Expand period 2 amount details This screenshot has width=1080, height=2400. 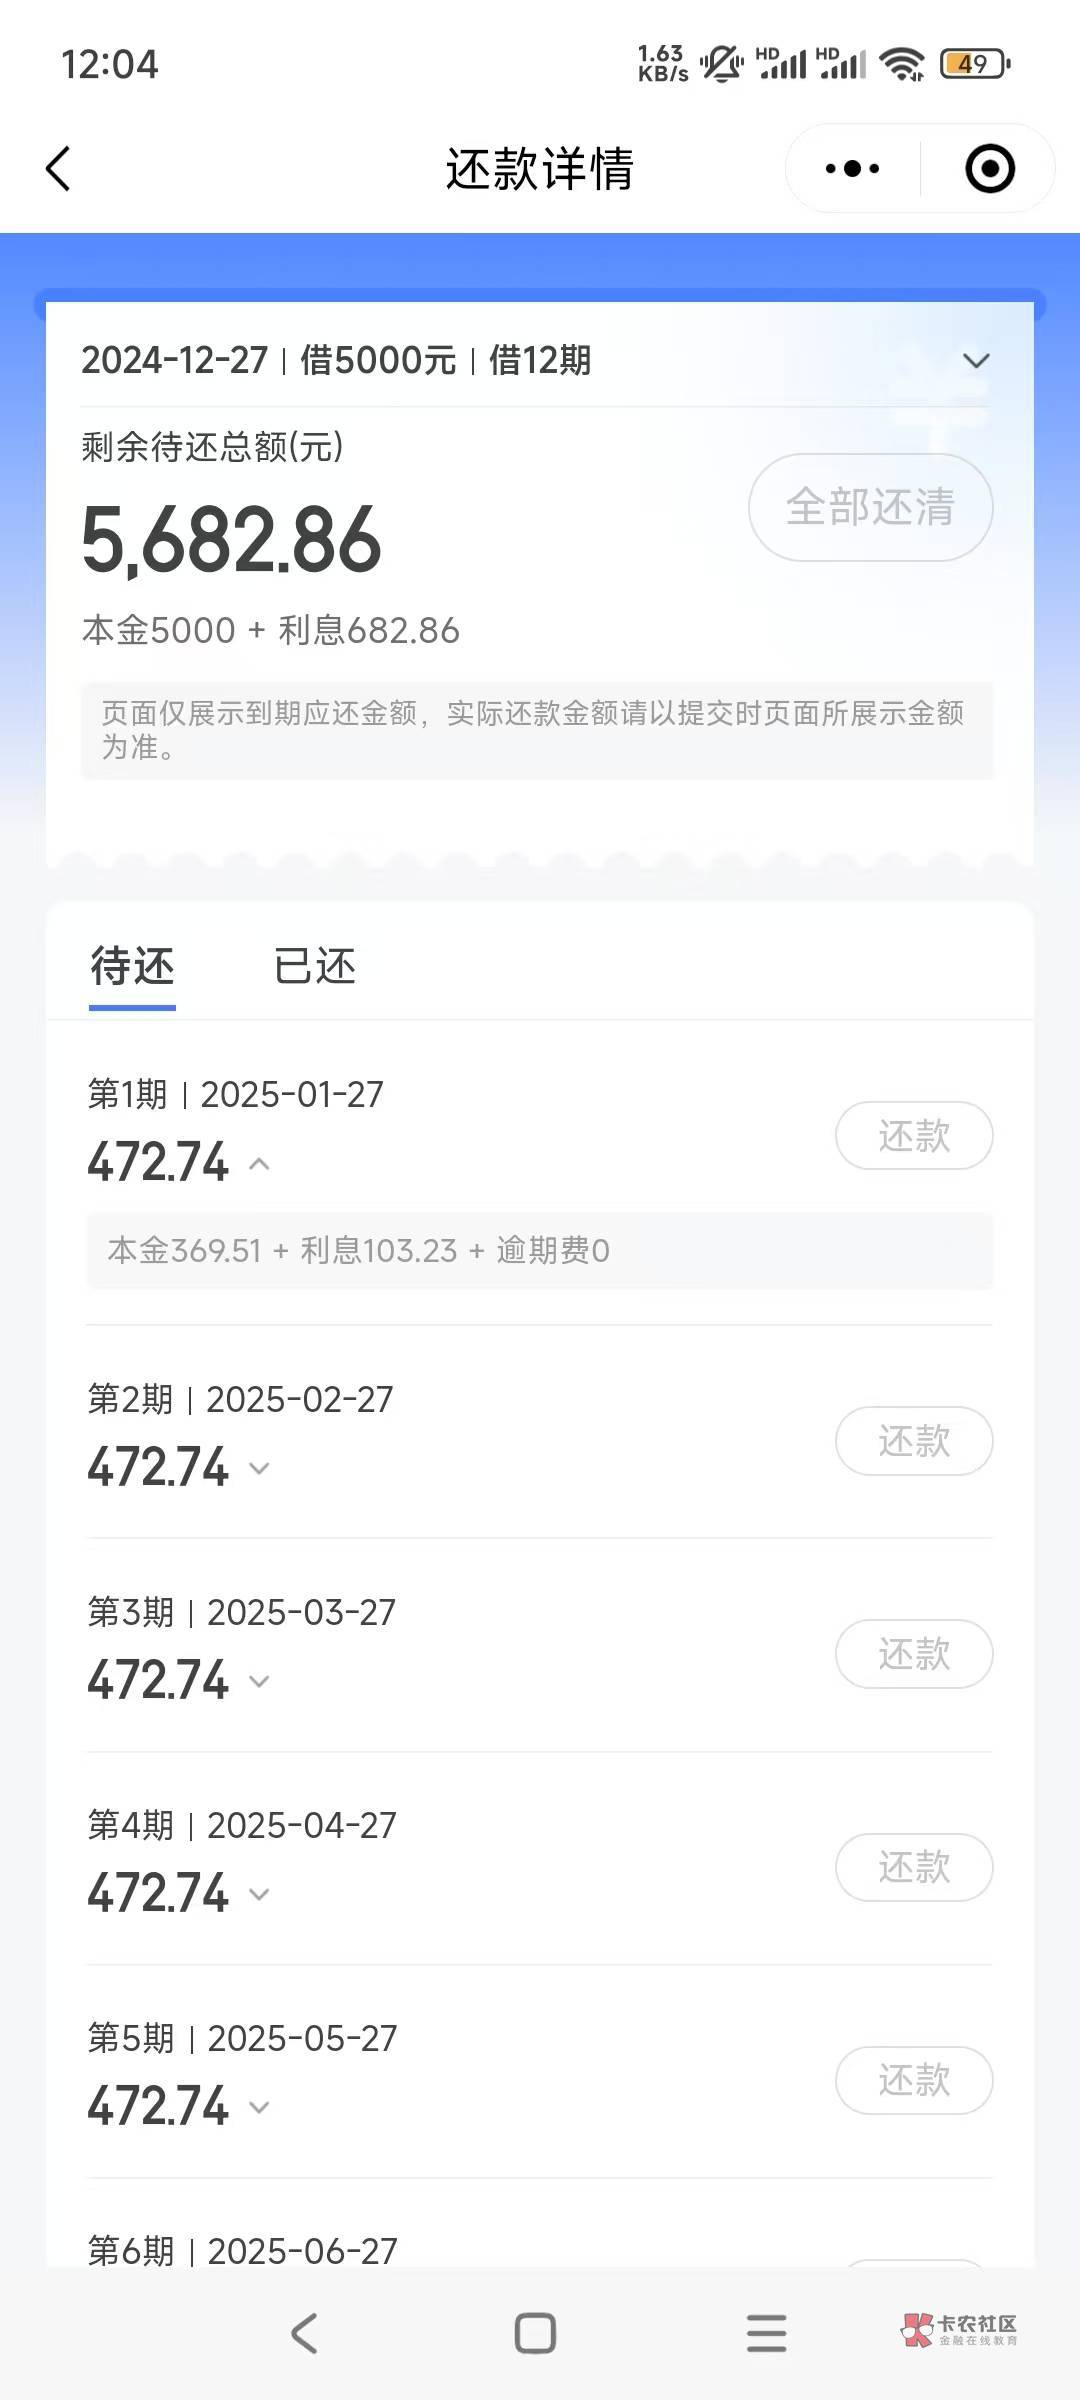(259, 1468)
